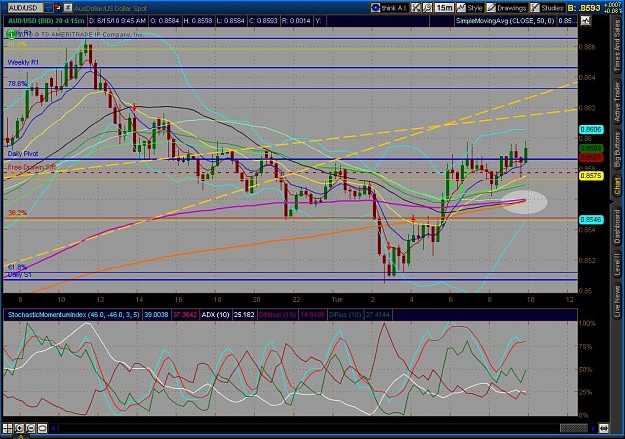Viewport: 625px width, 439px height.
Task: Click the reset zoom icon at bottom left
Action: coord(42,429)
